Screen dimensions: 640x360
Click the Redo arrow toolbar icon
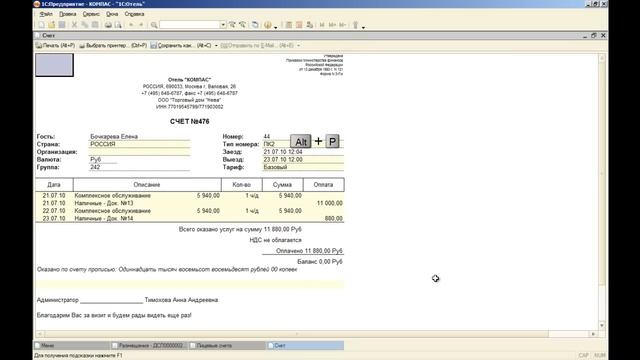[141, 25]
